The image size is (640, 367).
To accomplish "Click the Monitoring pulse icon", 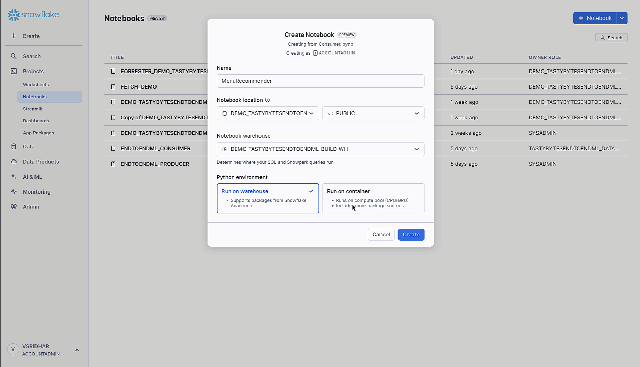I will (13, 192).
